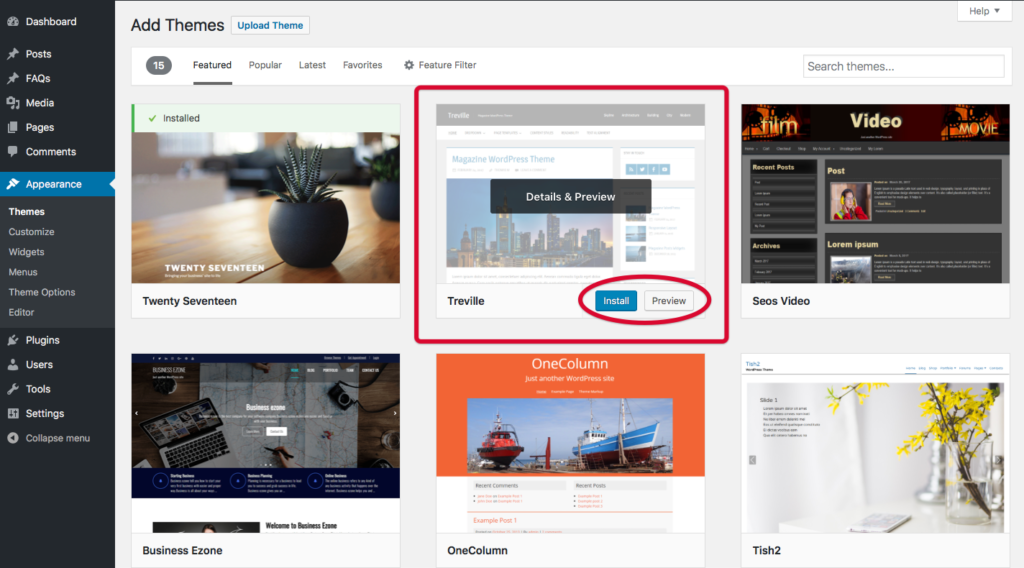Open Treville Details & Preview overlay
Viewport: 1024px width, 568px height.
tap(570, 197)
